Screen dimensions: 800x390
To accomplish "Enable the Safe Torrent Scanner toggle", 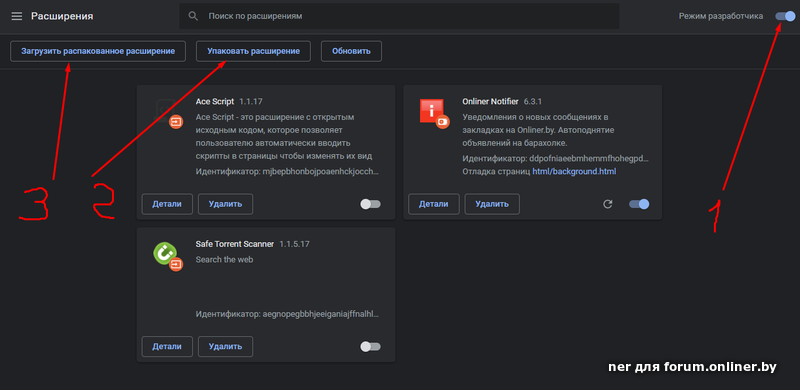I will click(x=370, y=347).
